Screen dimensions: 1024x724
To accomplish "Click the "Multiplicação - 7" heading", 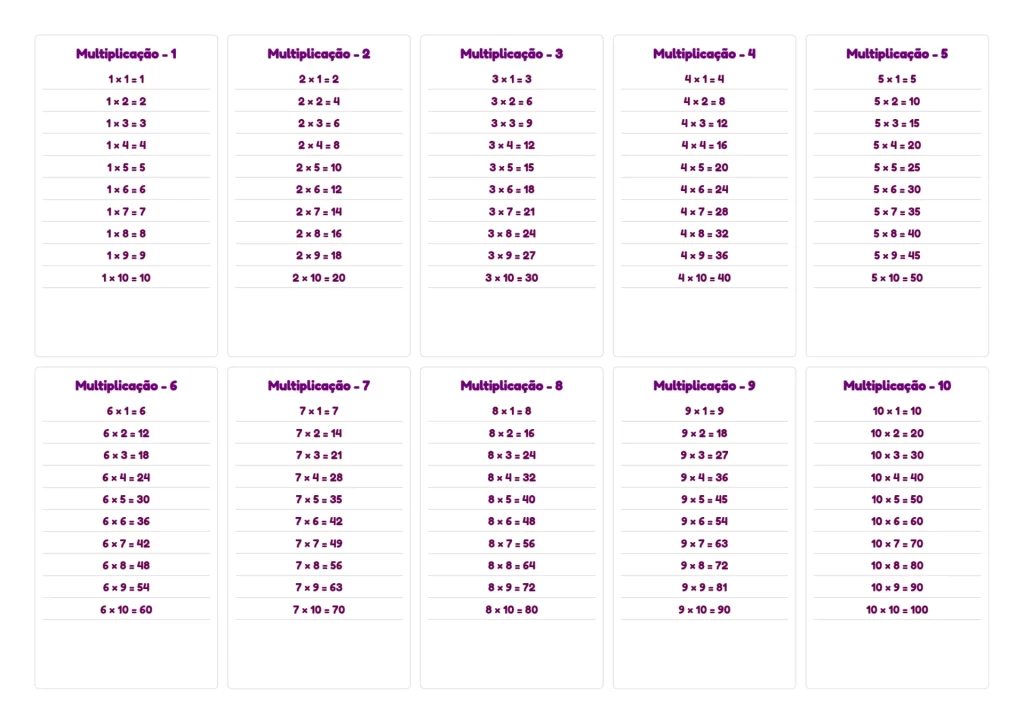I will pos(319,386).
